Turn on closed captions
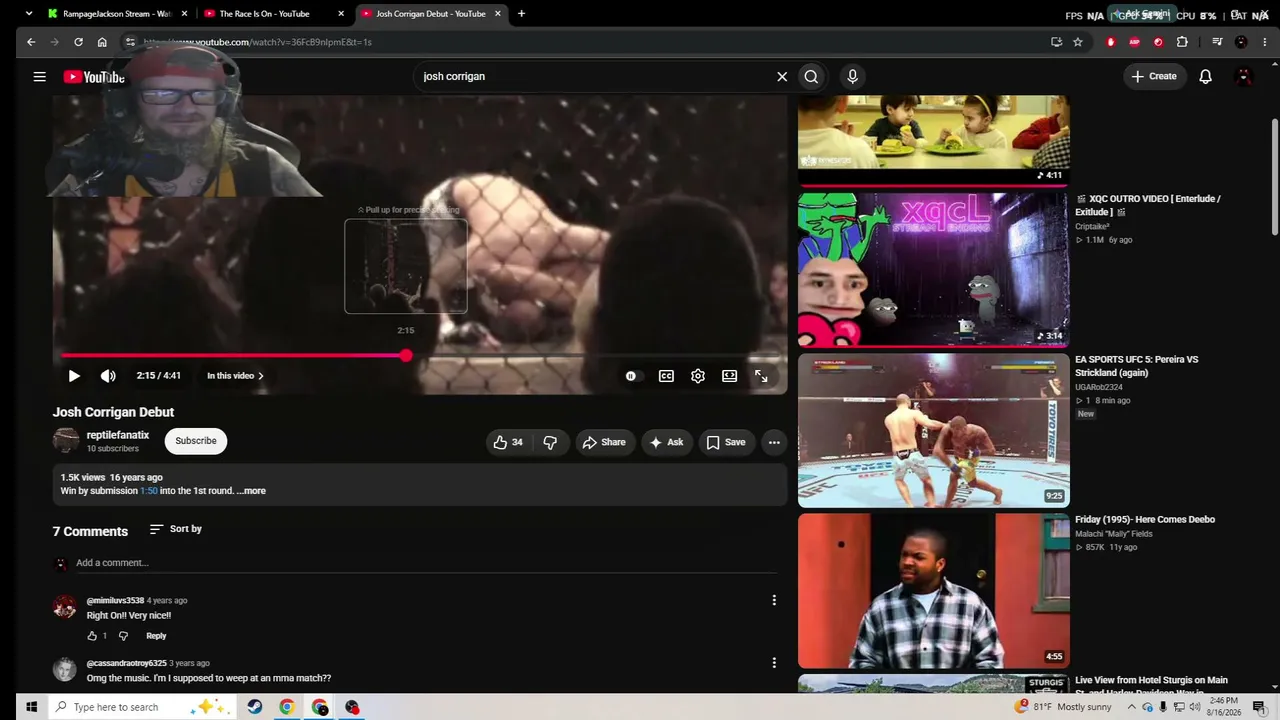Screen dimensions: 1280x720 pos(666,376)
